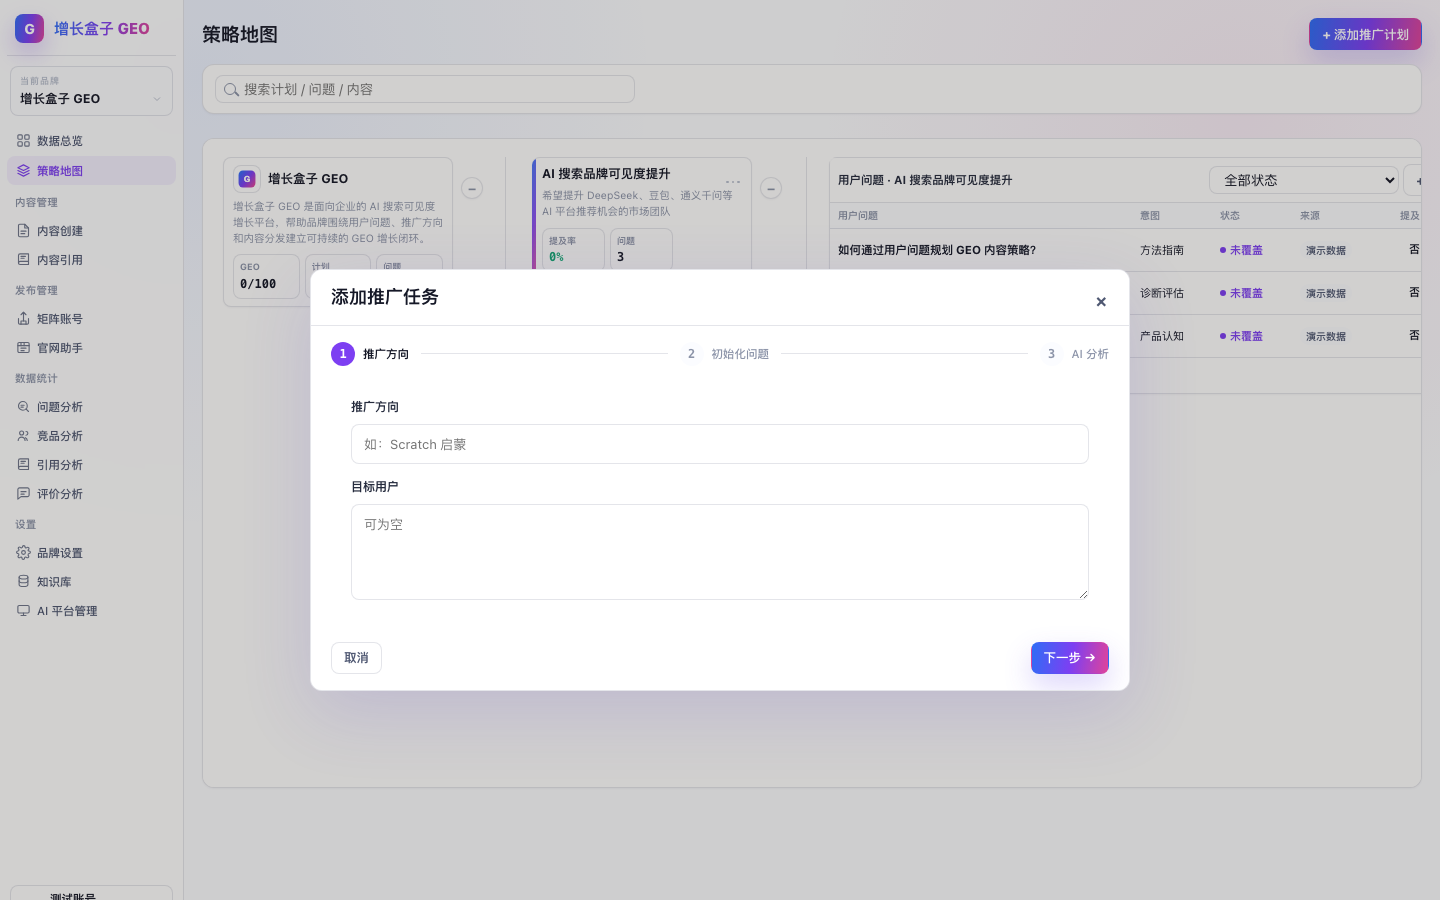Click the brand icon on 增长盒子 GEO card
Viewport: 1440px width, 900px height.
click(x=247, y=179)
